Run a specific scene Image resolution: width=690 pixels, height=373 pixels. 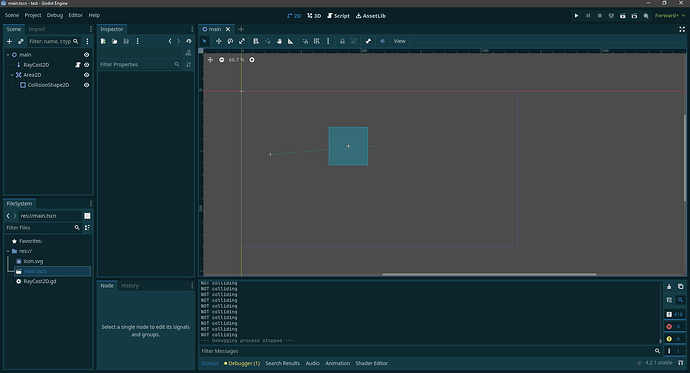pos(634,15)
